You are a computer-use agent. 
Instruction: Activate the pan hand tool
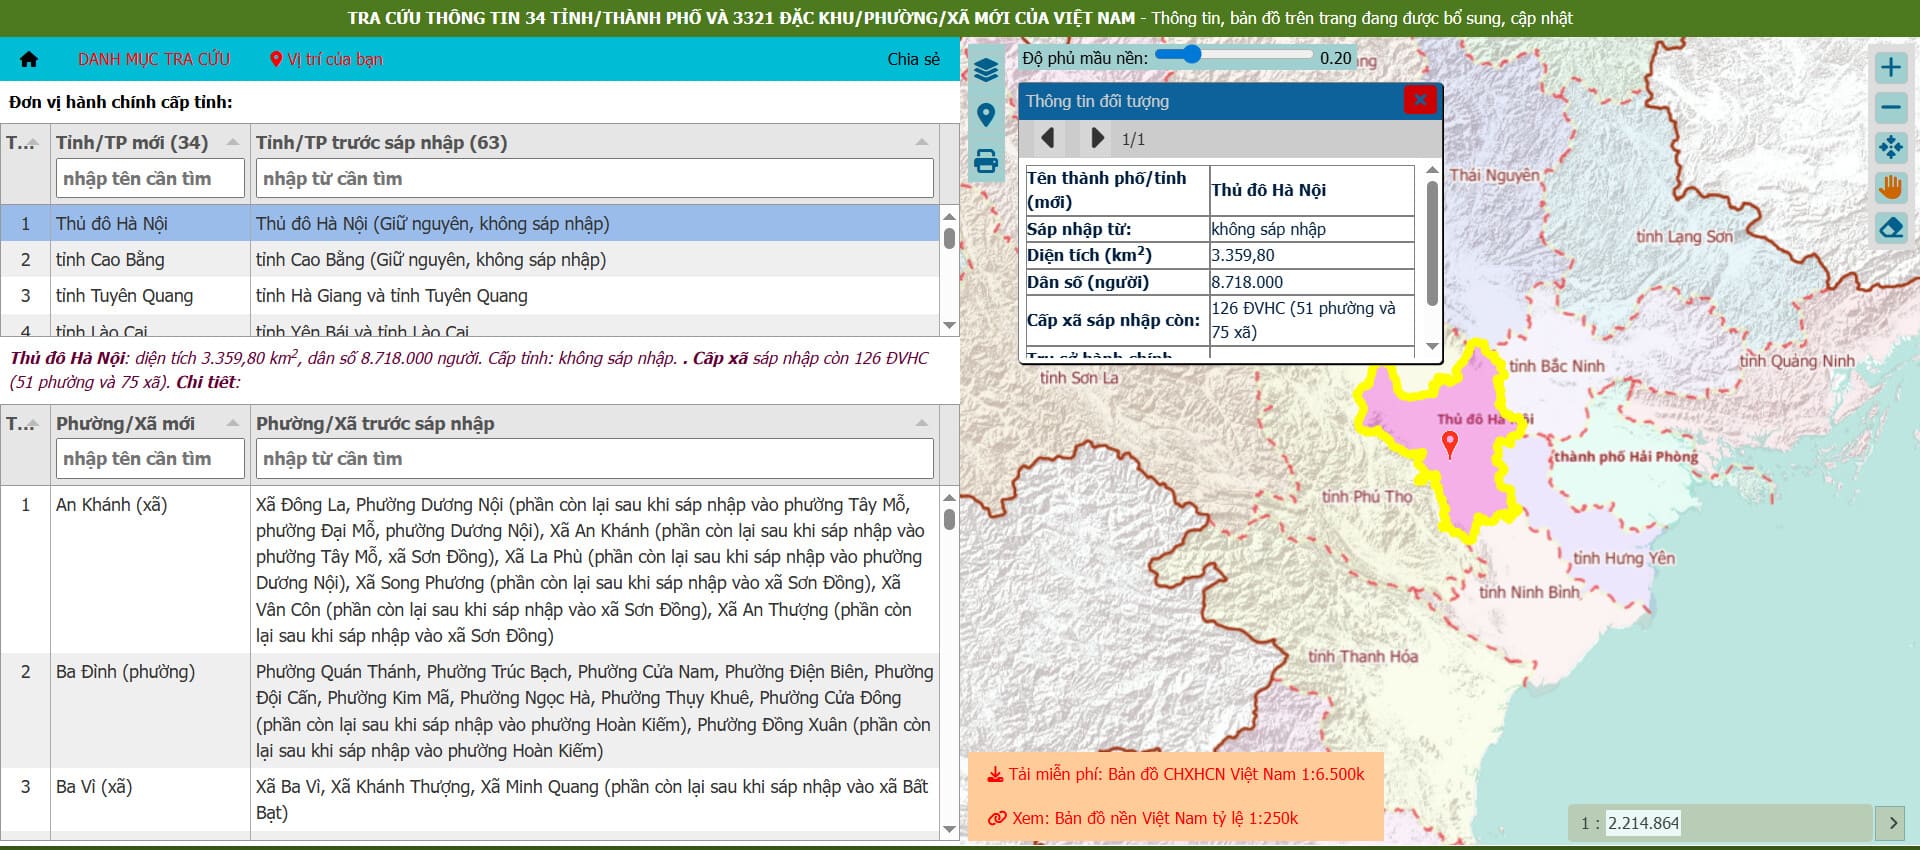click(x=1890, y=188)
